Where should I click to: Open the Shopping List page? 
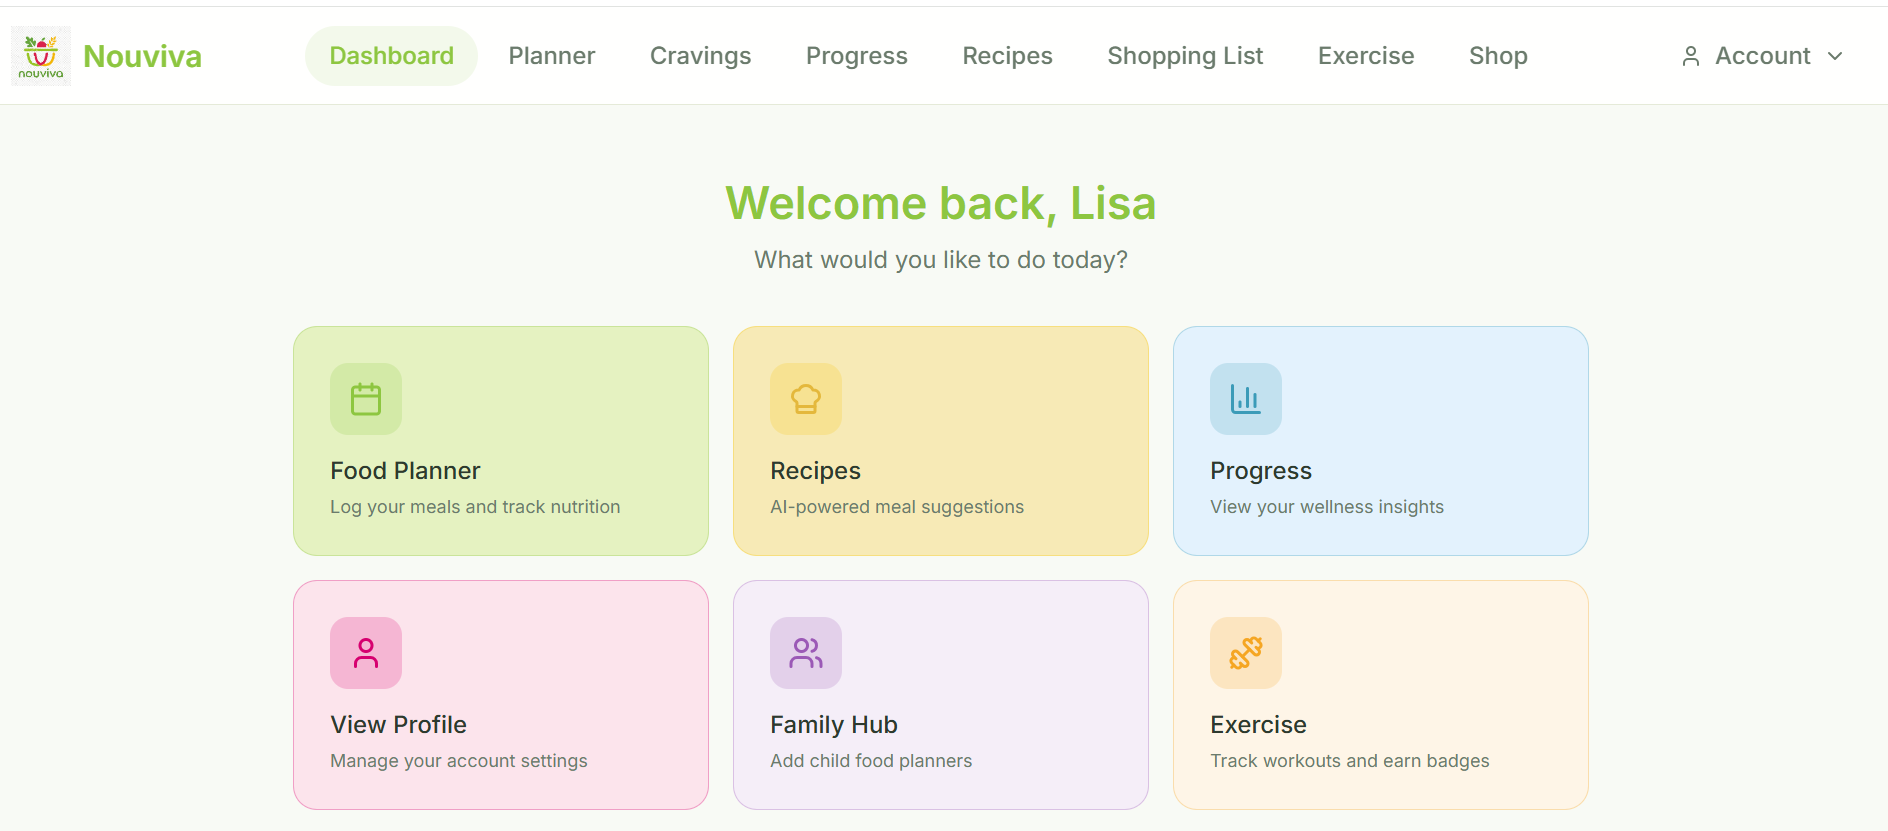coord(1185,56)
